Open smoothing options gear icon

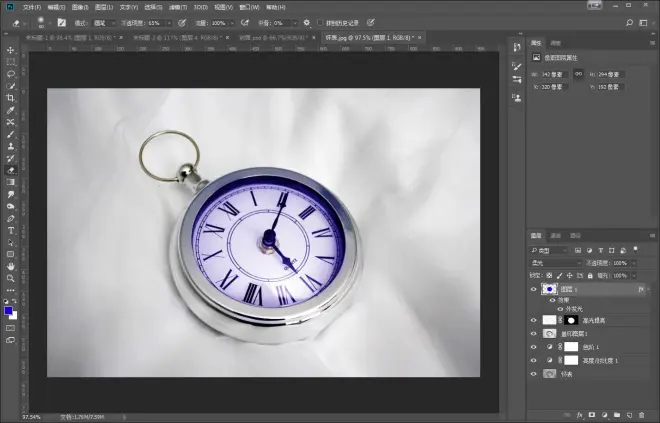click(x=306, y=23)
